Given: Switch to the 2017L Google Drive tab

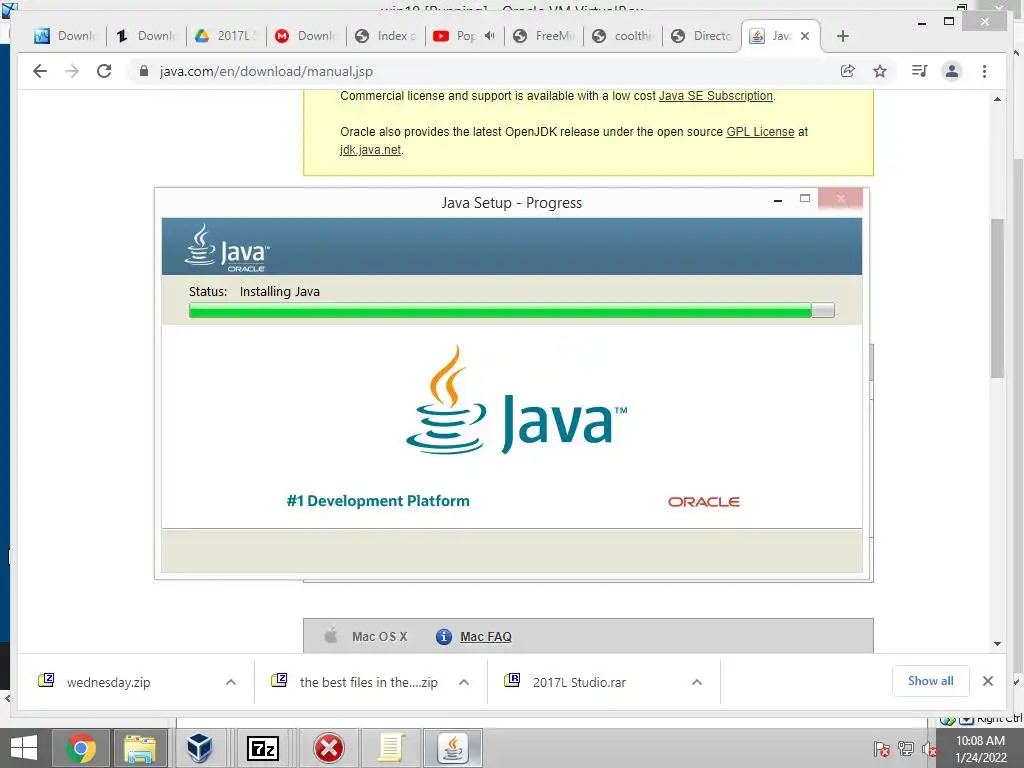Looking at the screenshot, I should (x=226, y=36).
